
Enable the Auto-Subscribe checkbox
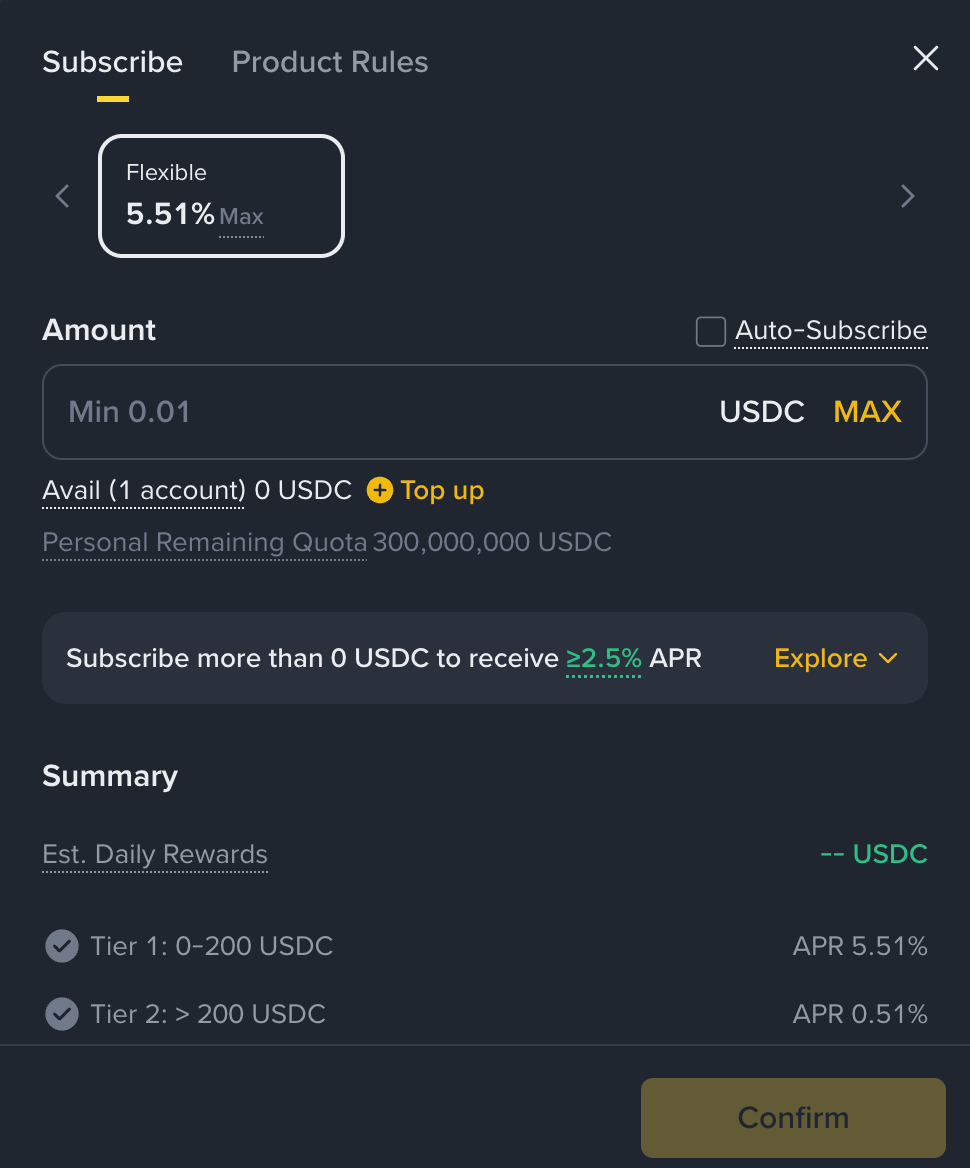[711, 331]
